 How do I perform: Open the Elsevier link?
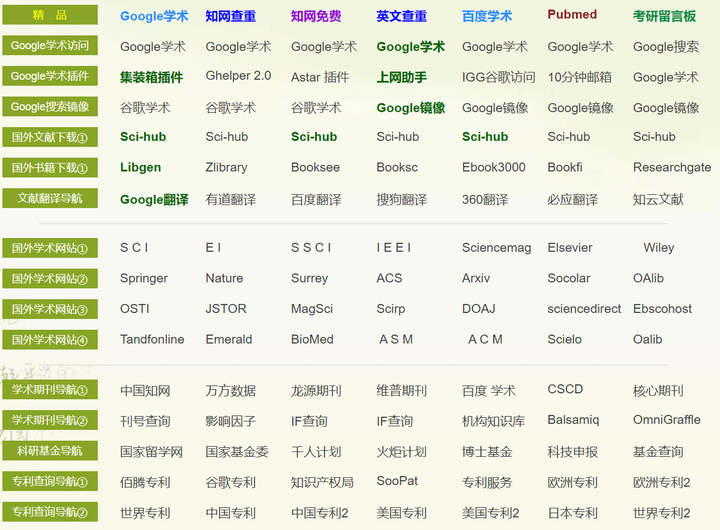(x=570, y=248)
